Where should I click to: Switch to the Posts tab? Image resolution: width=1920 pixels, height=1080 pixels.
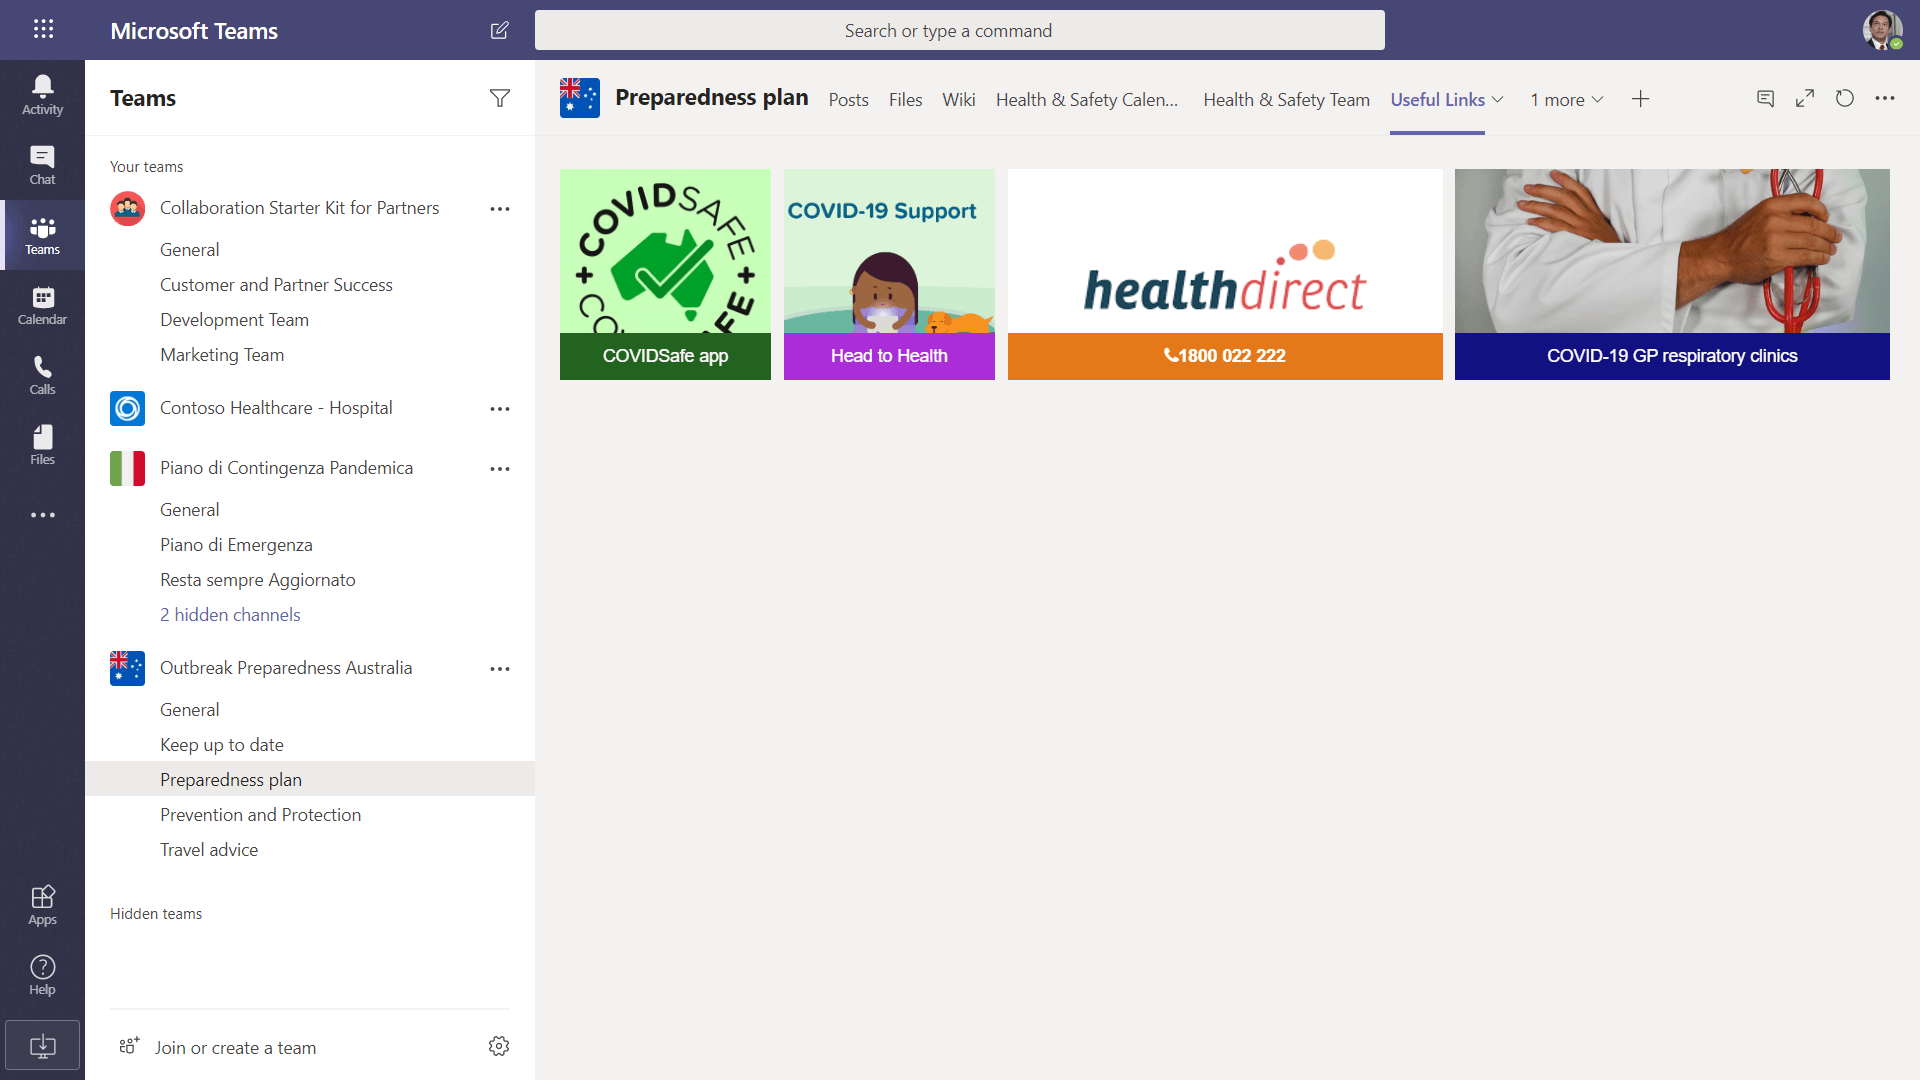[x=848, y=100]
